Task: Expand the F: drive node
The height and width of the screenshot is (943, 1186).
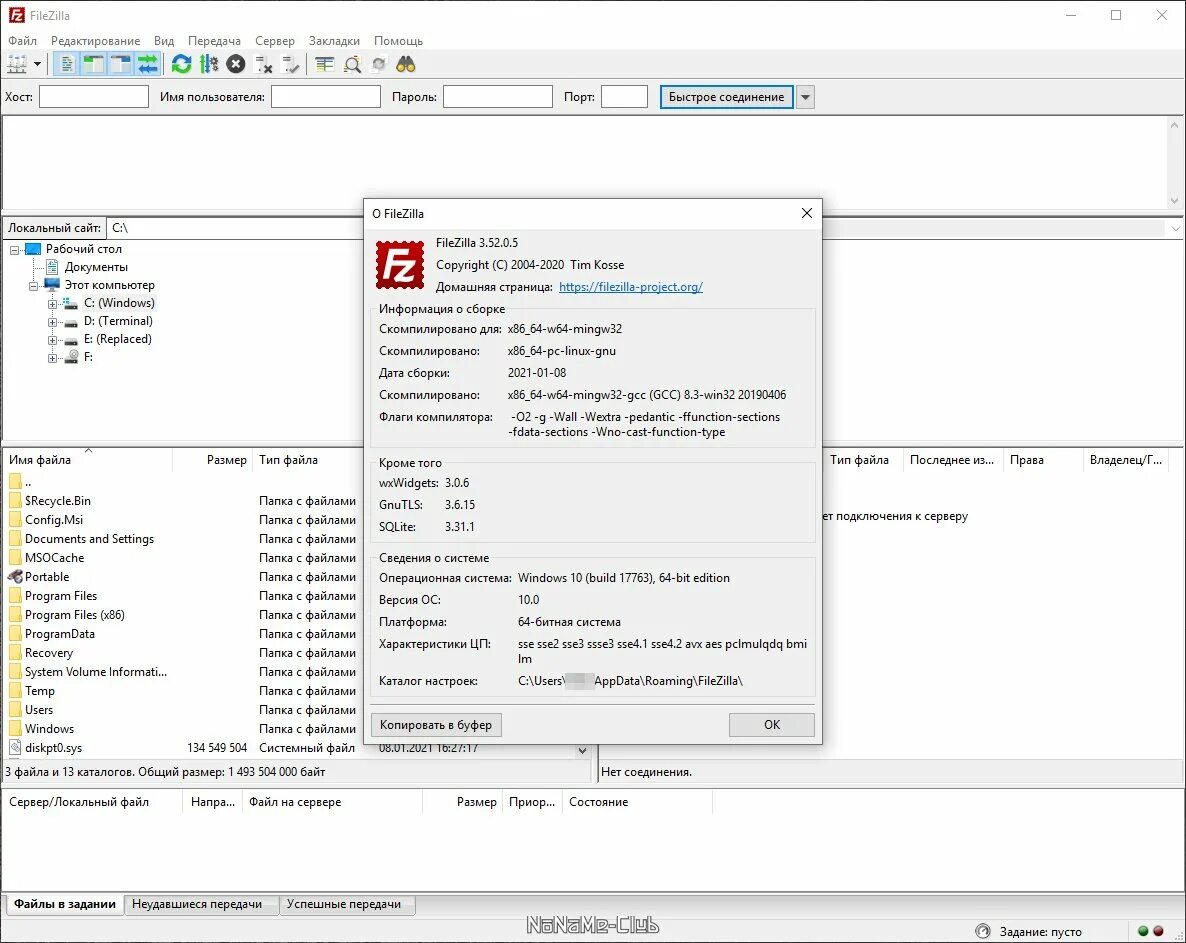Action: 52,358
